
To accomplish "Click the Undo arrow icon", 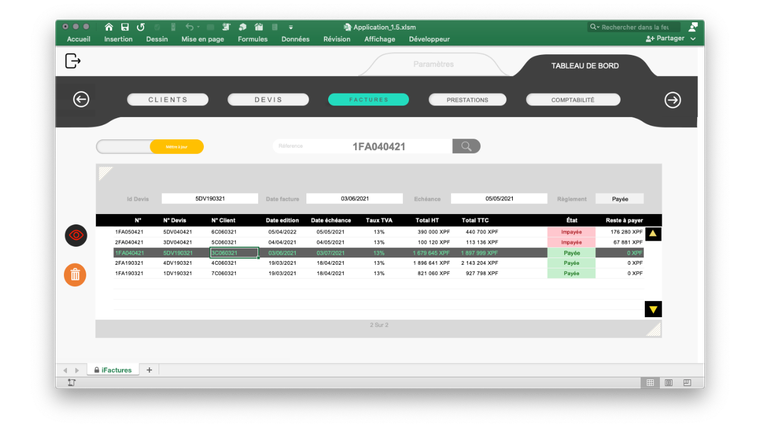I will (x=190, y=27).
